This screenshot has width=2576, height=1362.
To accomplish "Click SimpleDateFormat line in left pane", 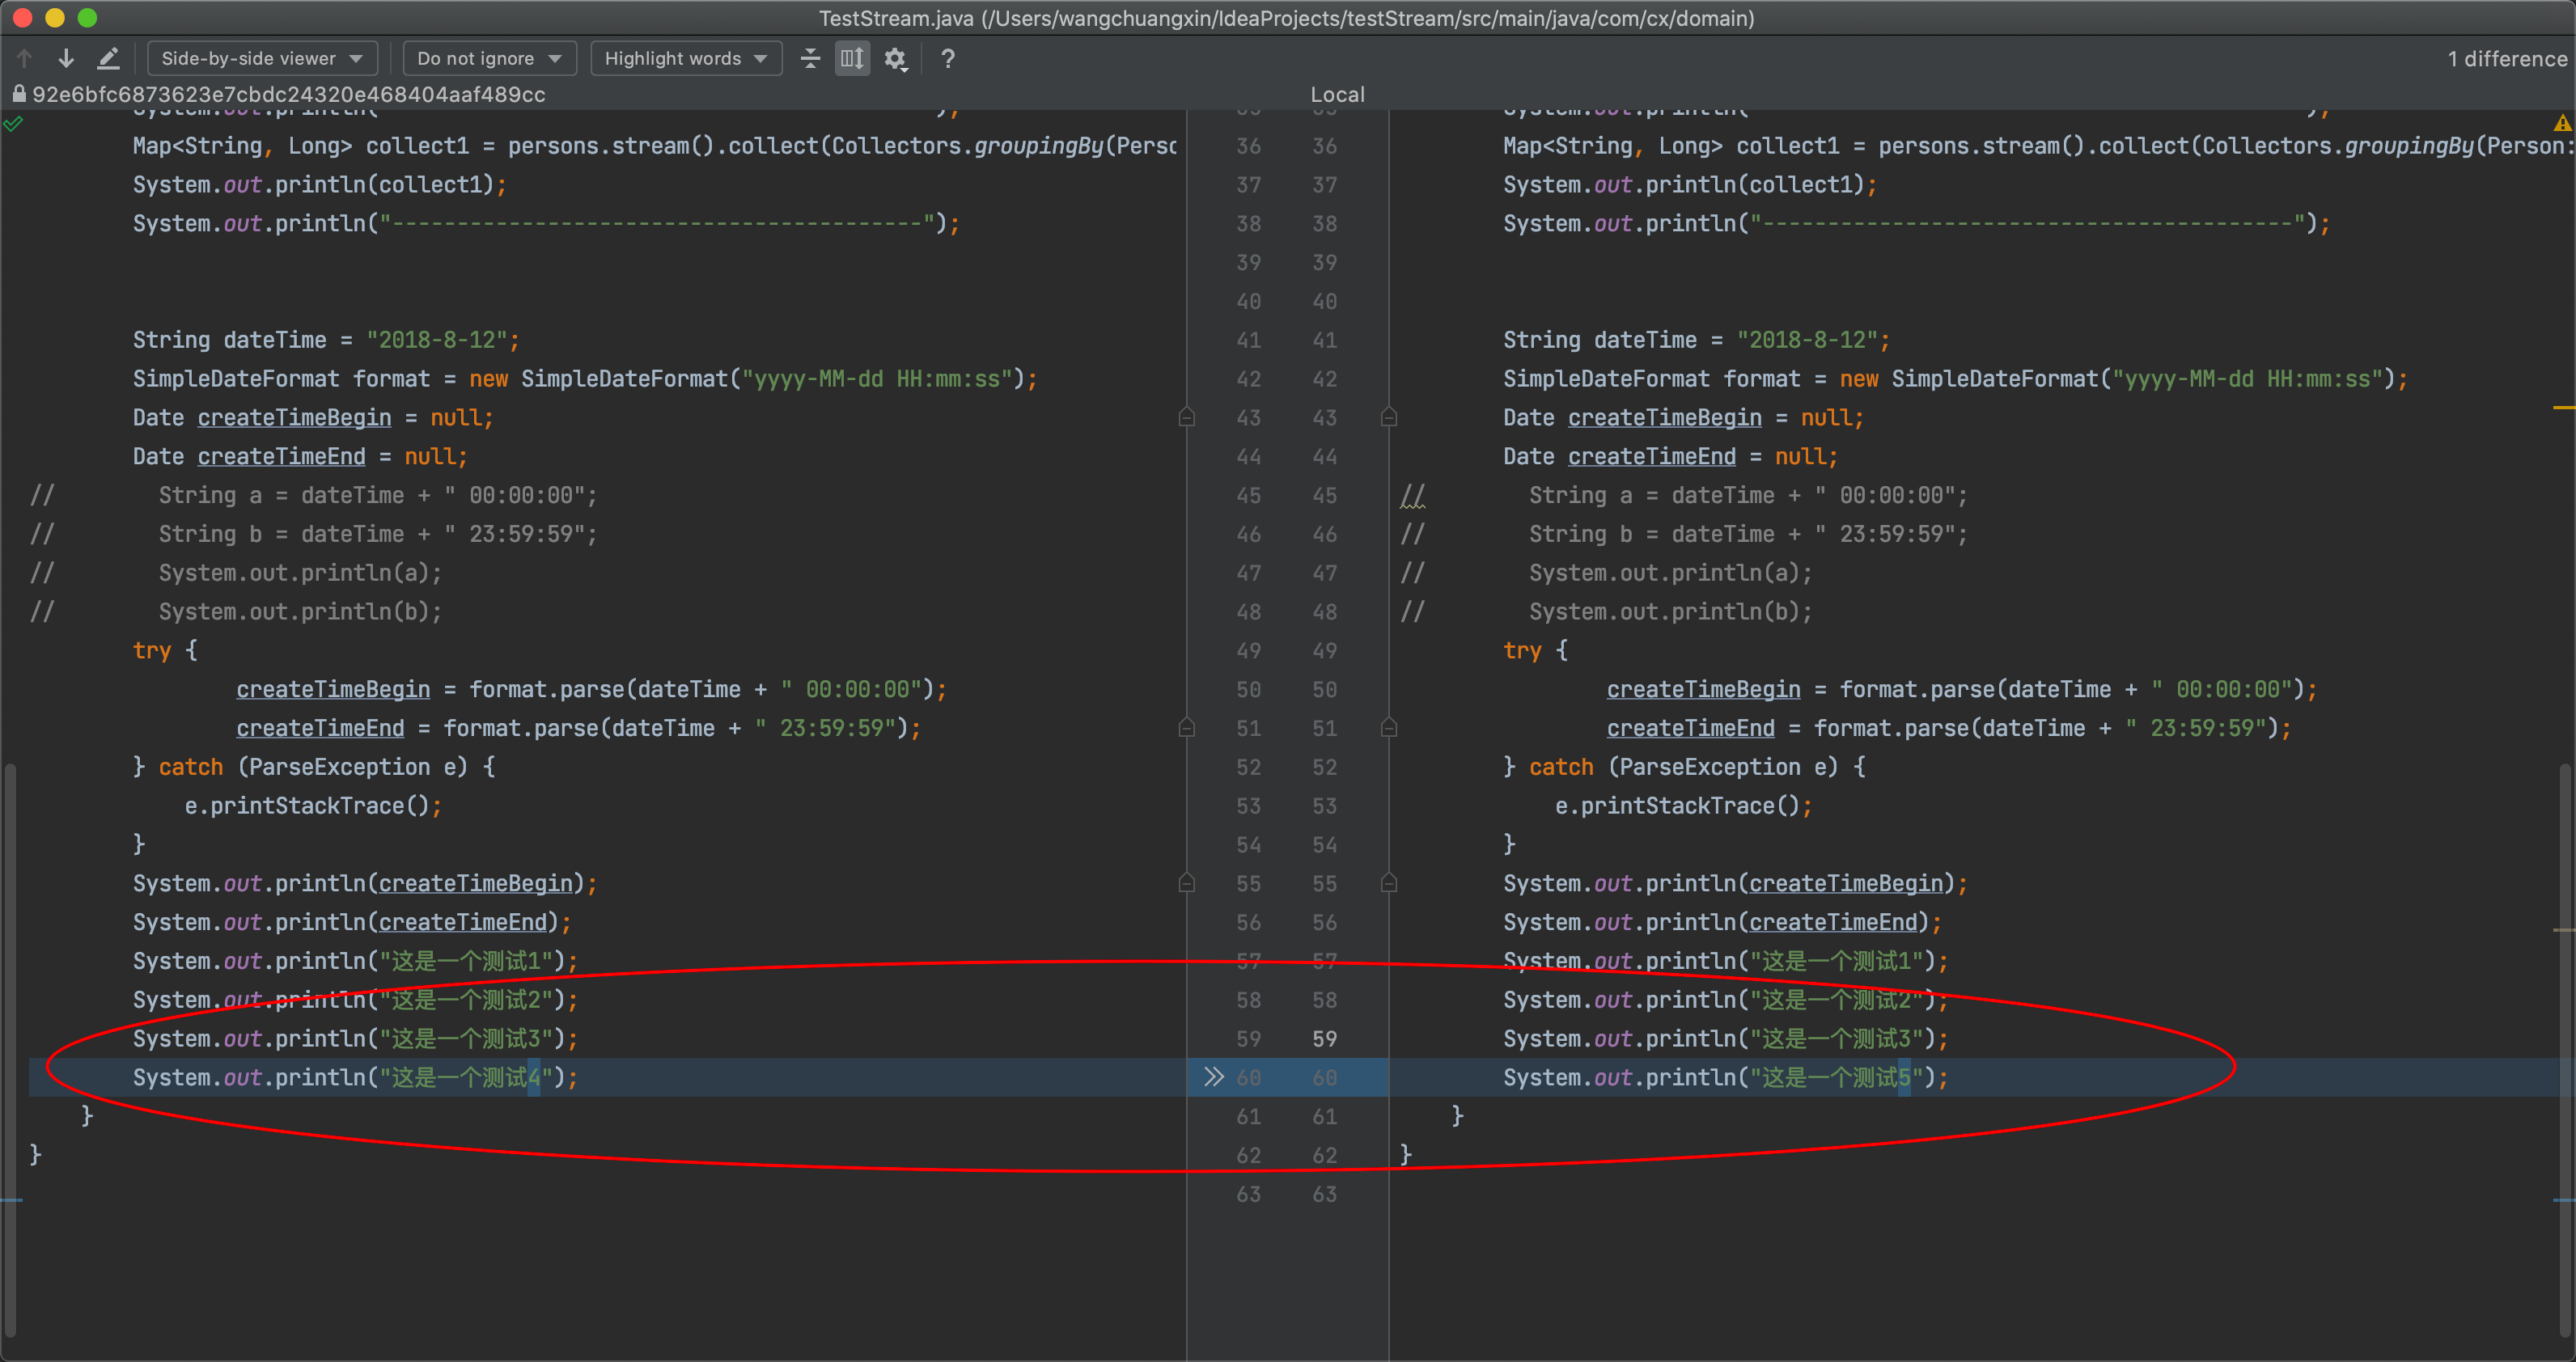I will point(585,378).
